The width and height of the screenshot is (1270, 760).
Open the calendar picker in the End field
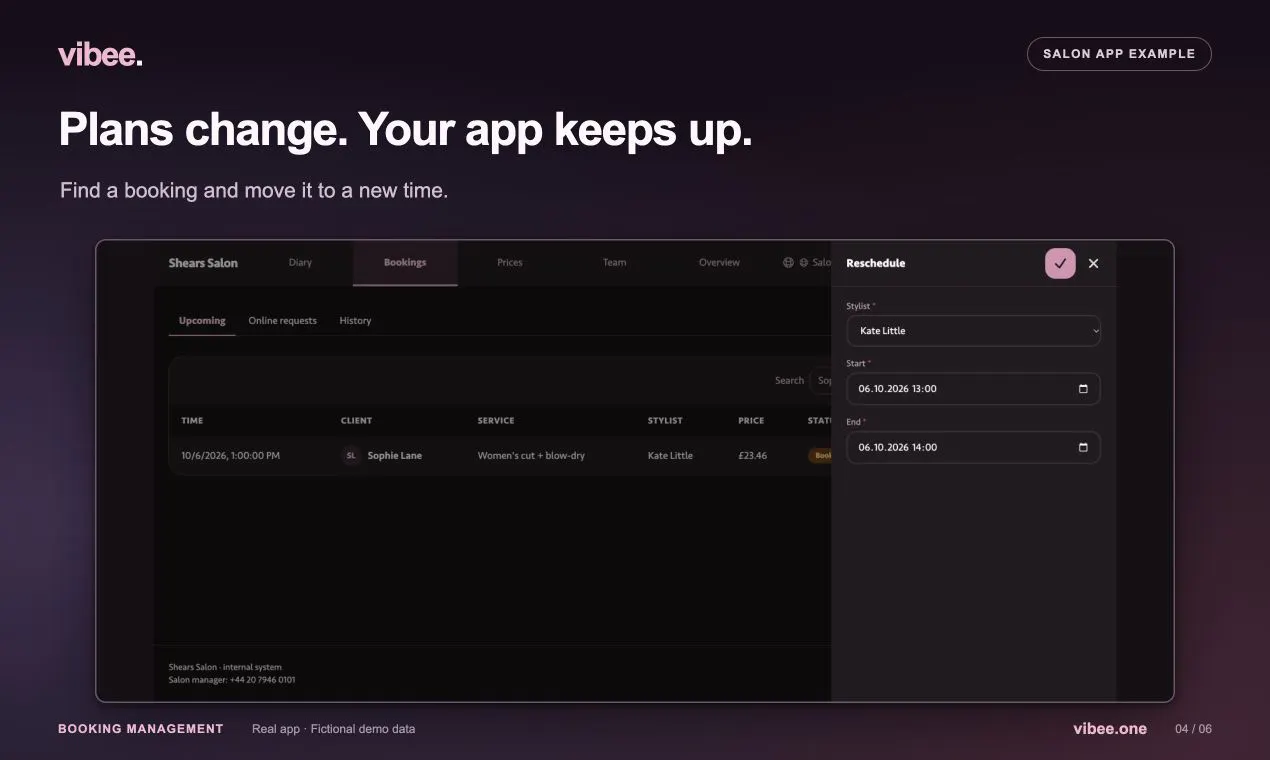[x=1083, y=447]
